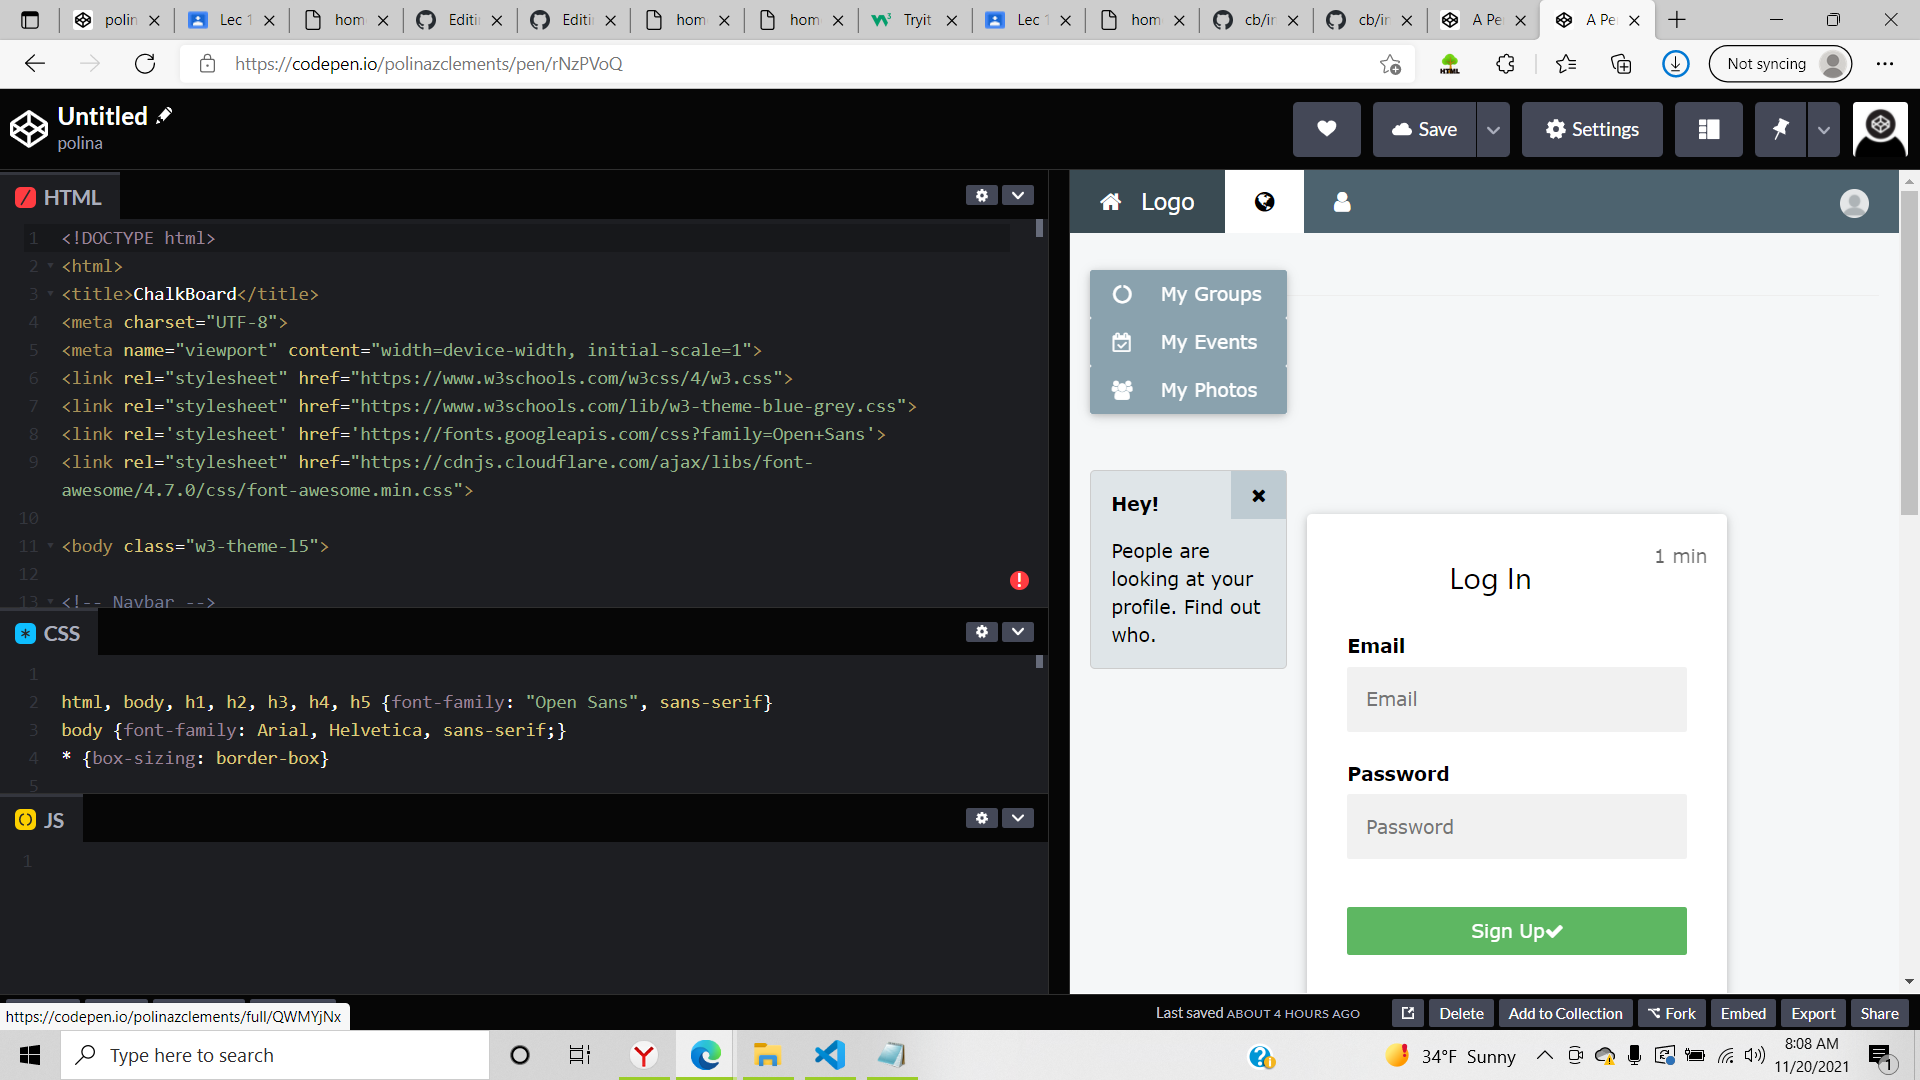
Task: Open preview in new window via external-link icon
Action: pos(1407,1012)
